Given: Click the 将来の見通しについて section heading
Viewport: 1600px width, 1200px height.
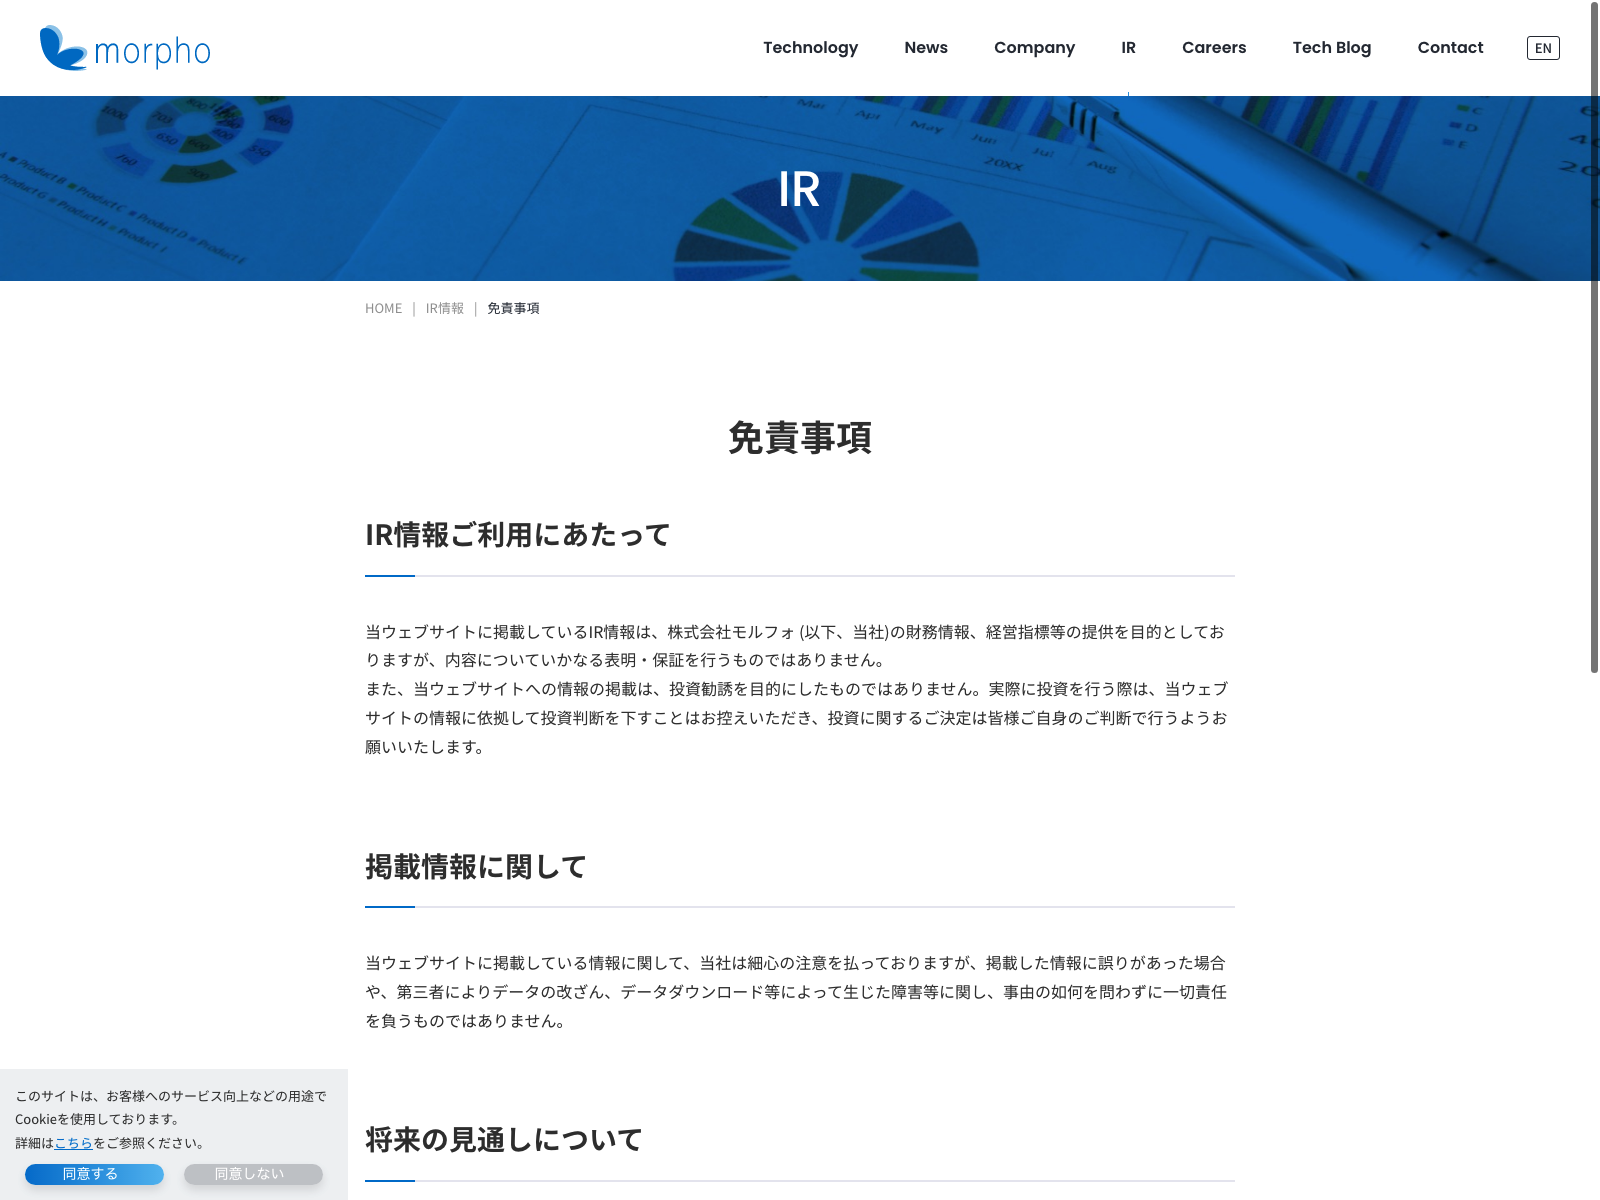Looking at the screenshot, I should [504, 1140].
